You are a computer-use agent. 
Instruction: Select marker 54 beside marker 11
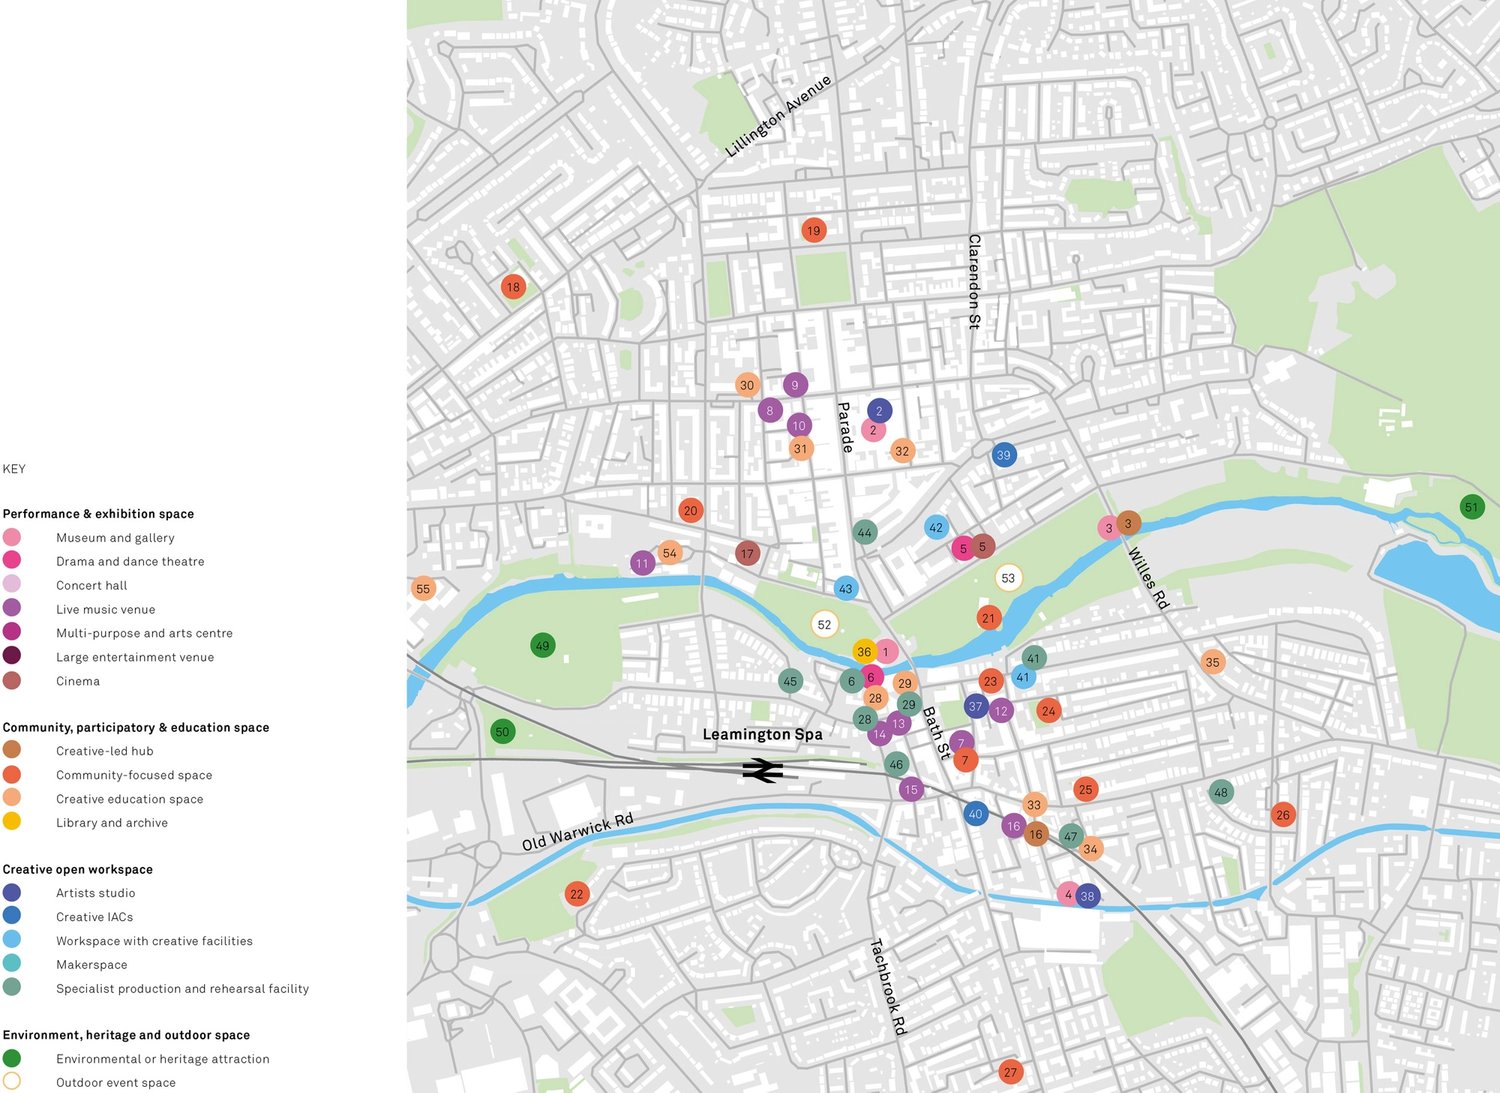(x=670, y=552)
